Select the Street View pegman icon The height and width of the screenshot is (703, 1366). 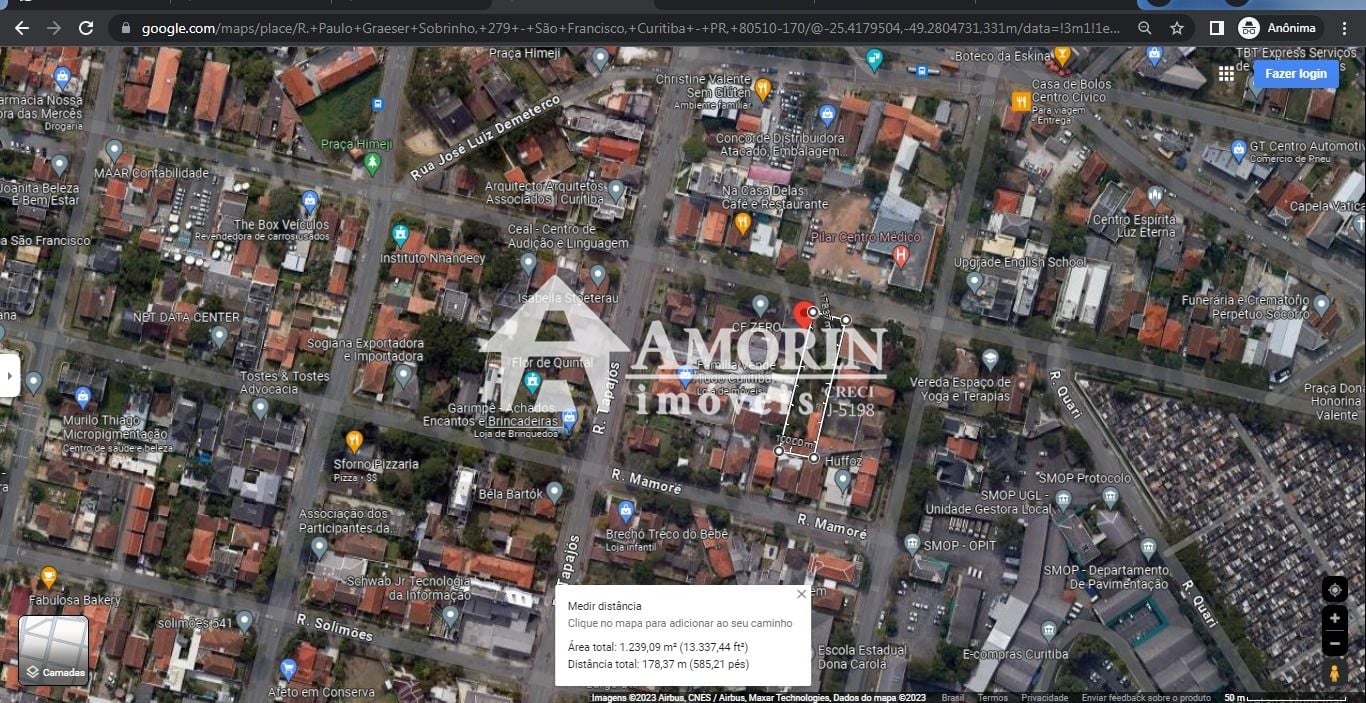click(1334, 674)
